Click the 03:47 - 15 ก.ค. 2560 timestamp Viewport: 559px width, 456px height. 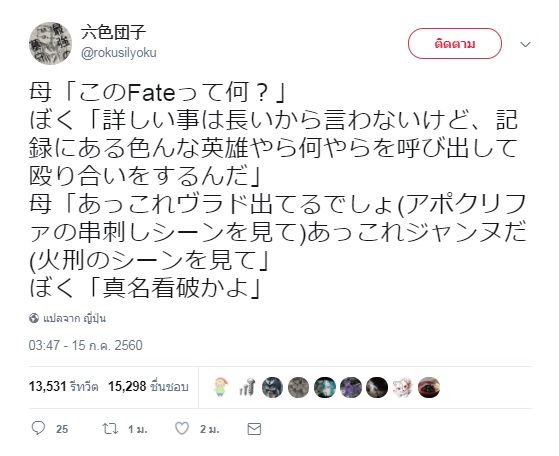click(86, 345)
